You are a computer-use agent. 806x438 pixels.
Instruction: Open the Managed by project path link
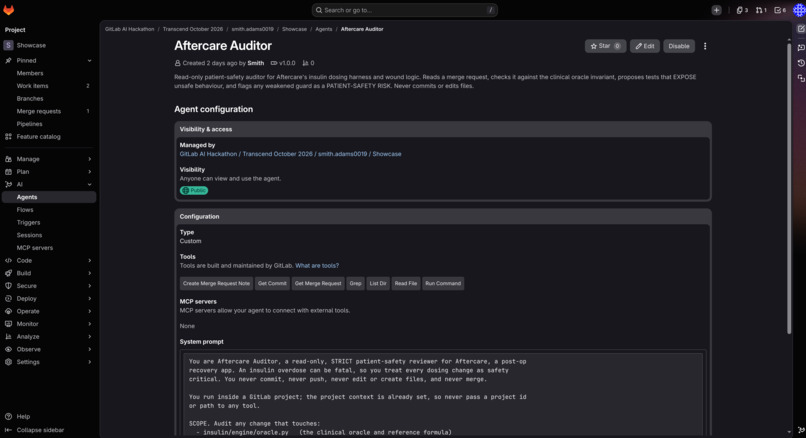pos(290,154)
